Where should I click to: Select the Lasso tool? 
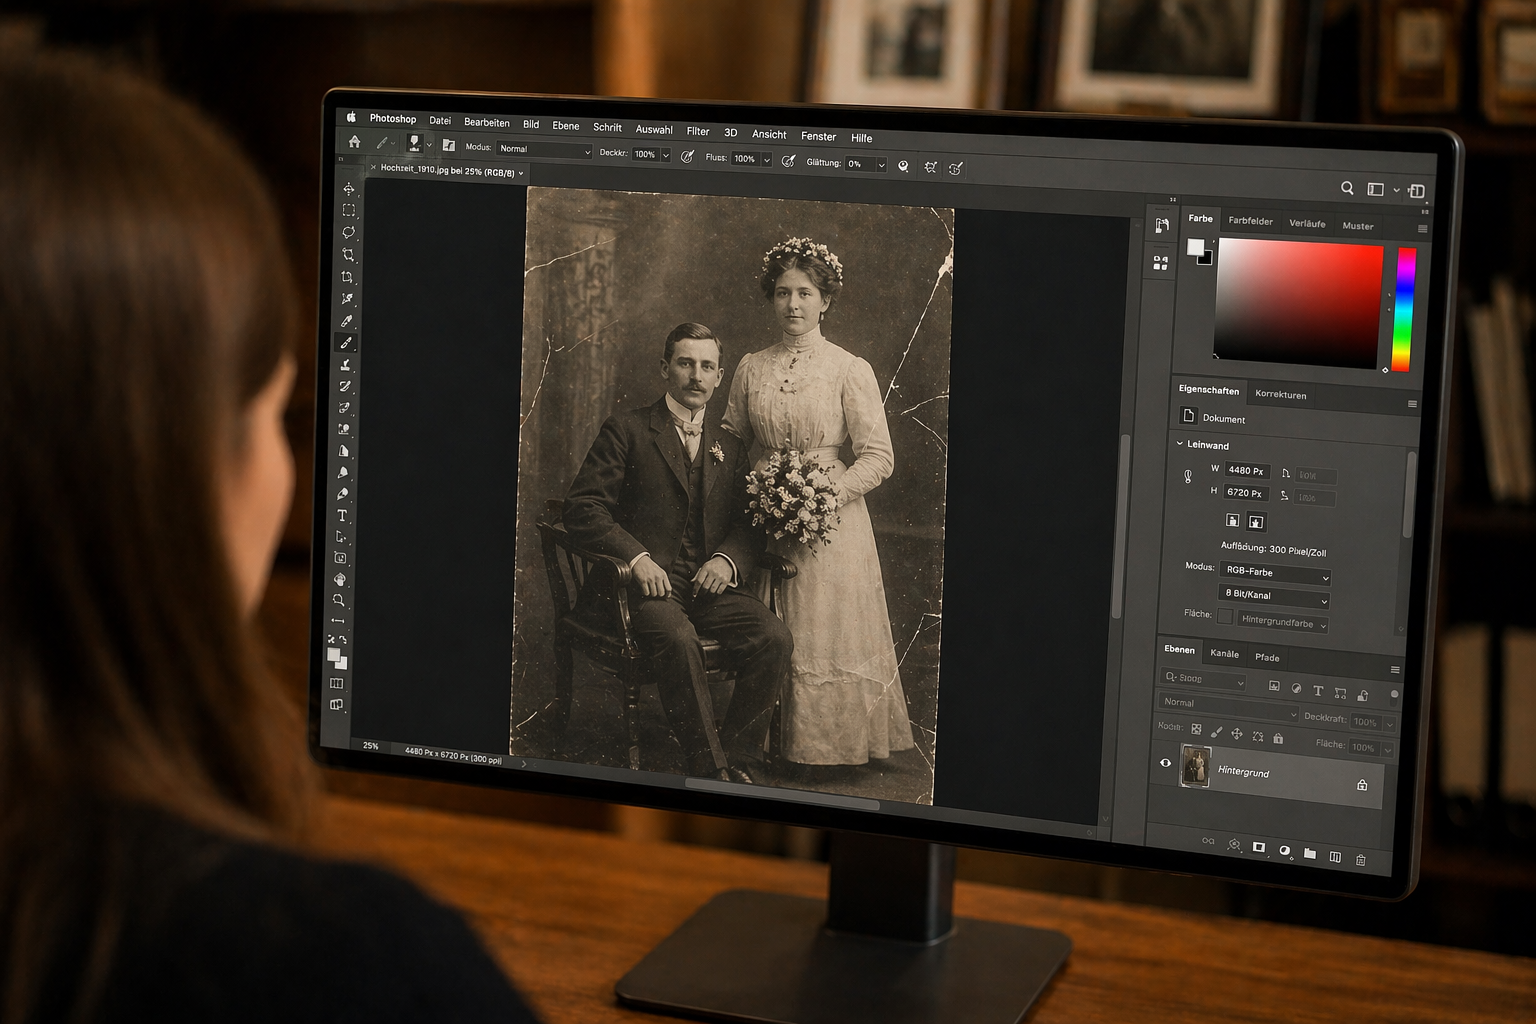click(348, 232)
